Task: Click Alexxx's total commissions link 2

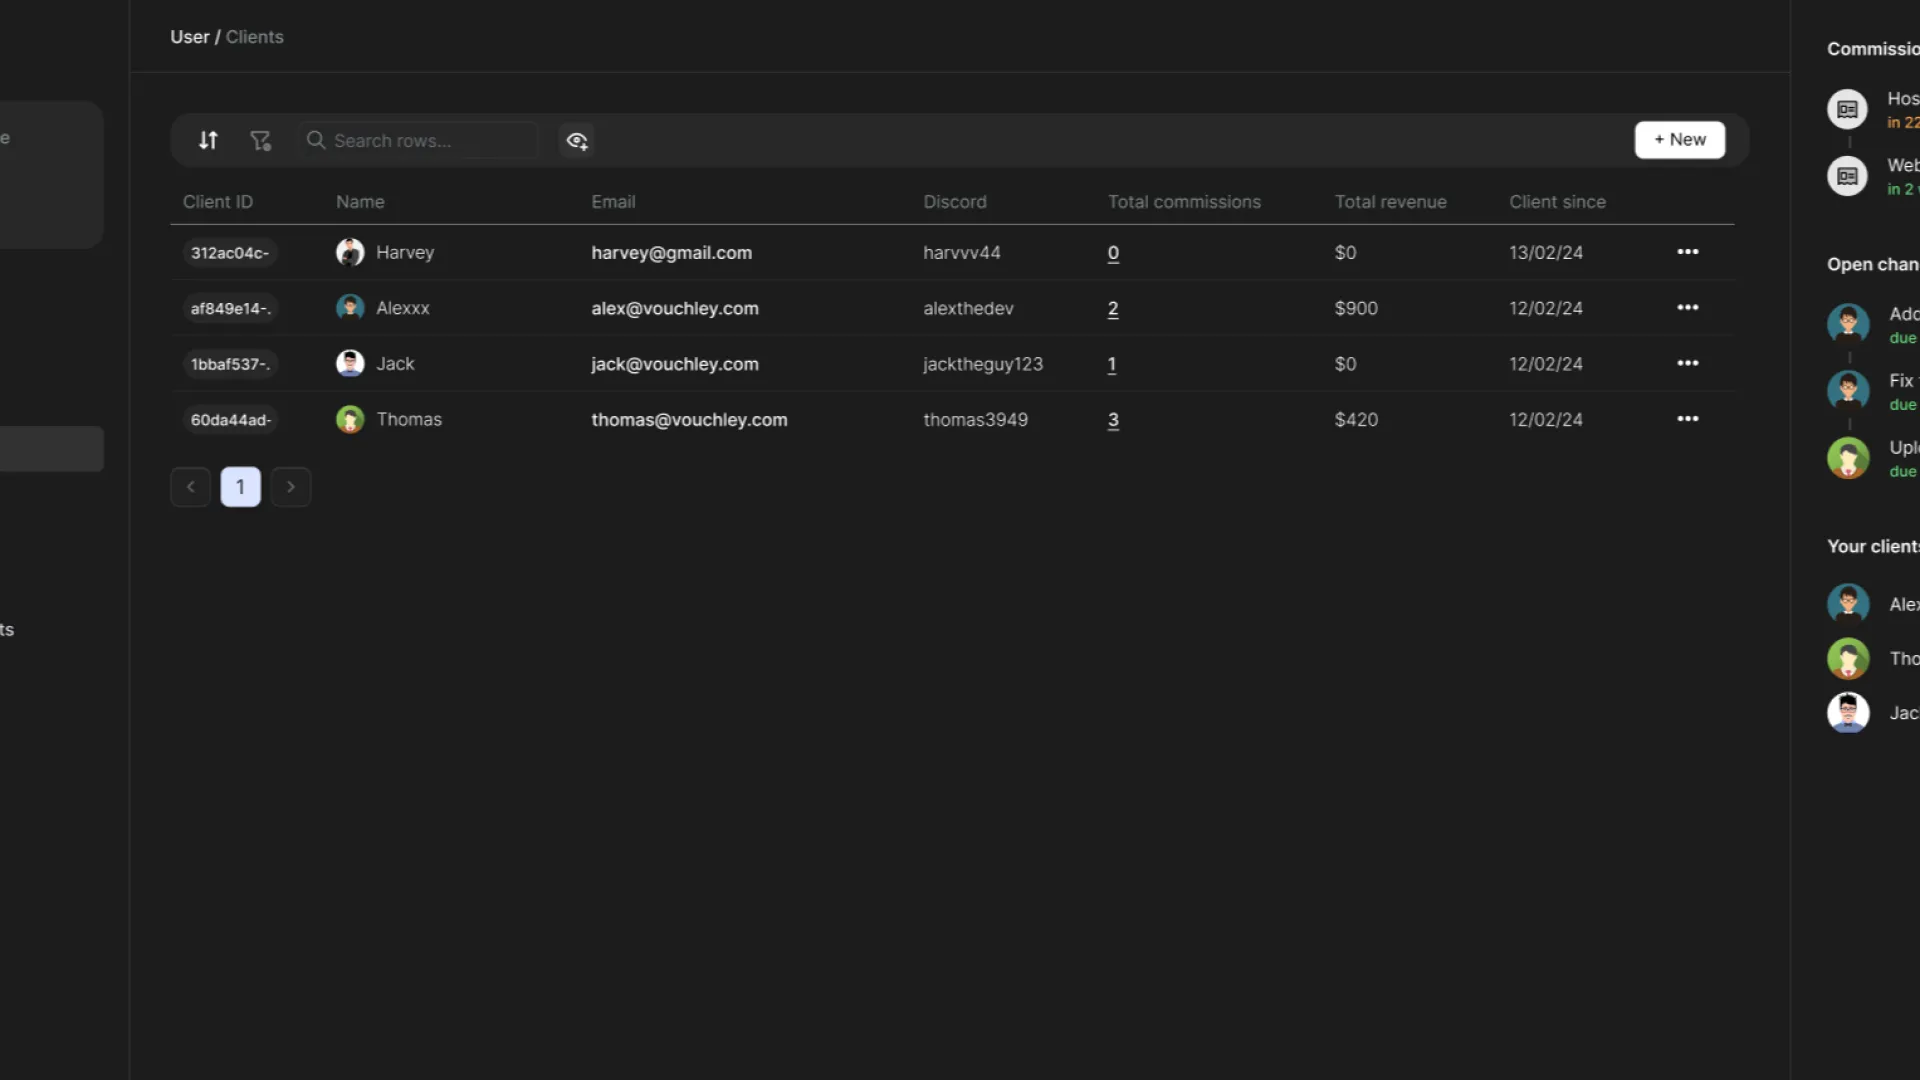Action: 1113,309
